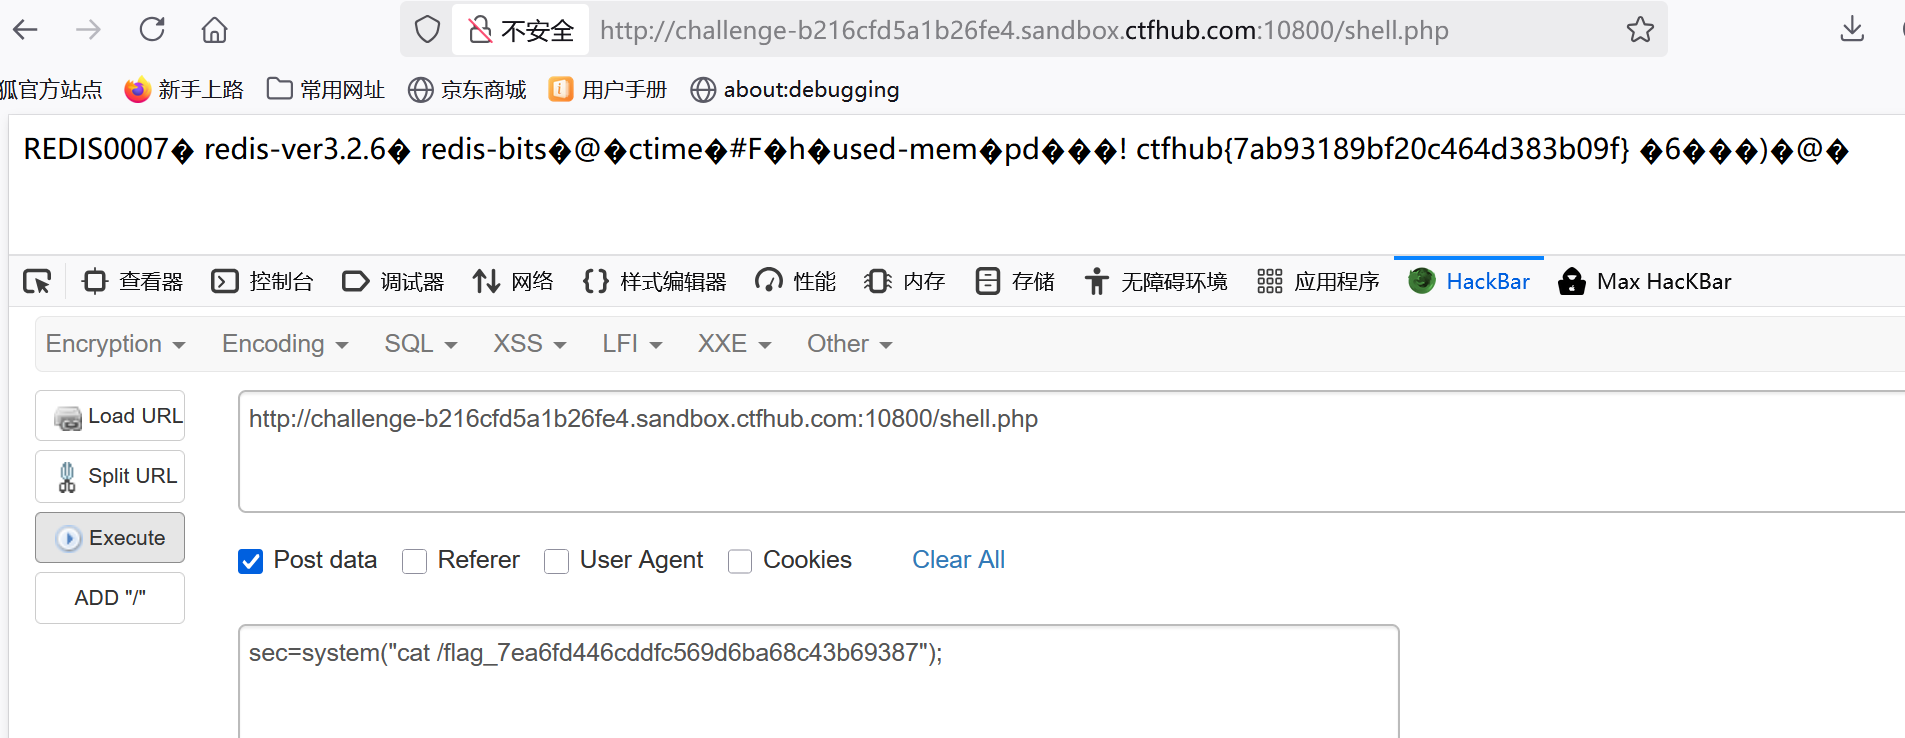This screenshot has width=1905, height=738.
Task: Go to the browser home page icon
Action: (214, 29)
